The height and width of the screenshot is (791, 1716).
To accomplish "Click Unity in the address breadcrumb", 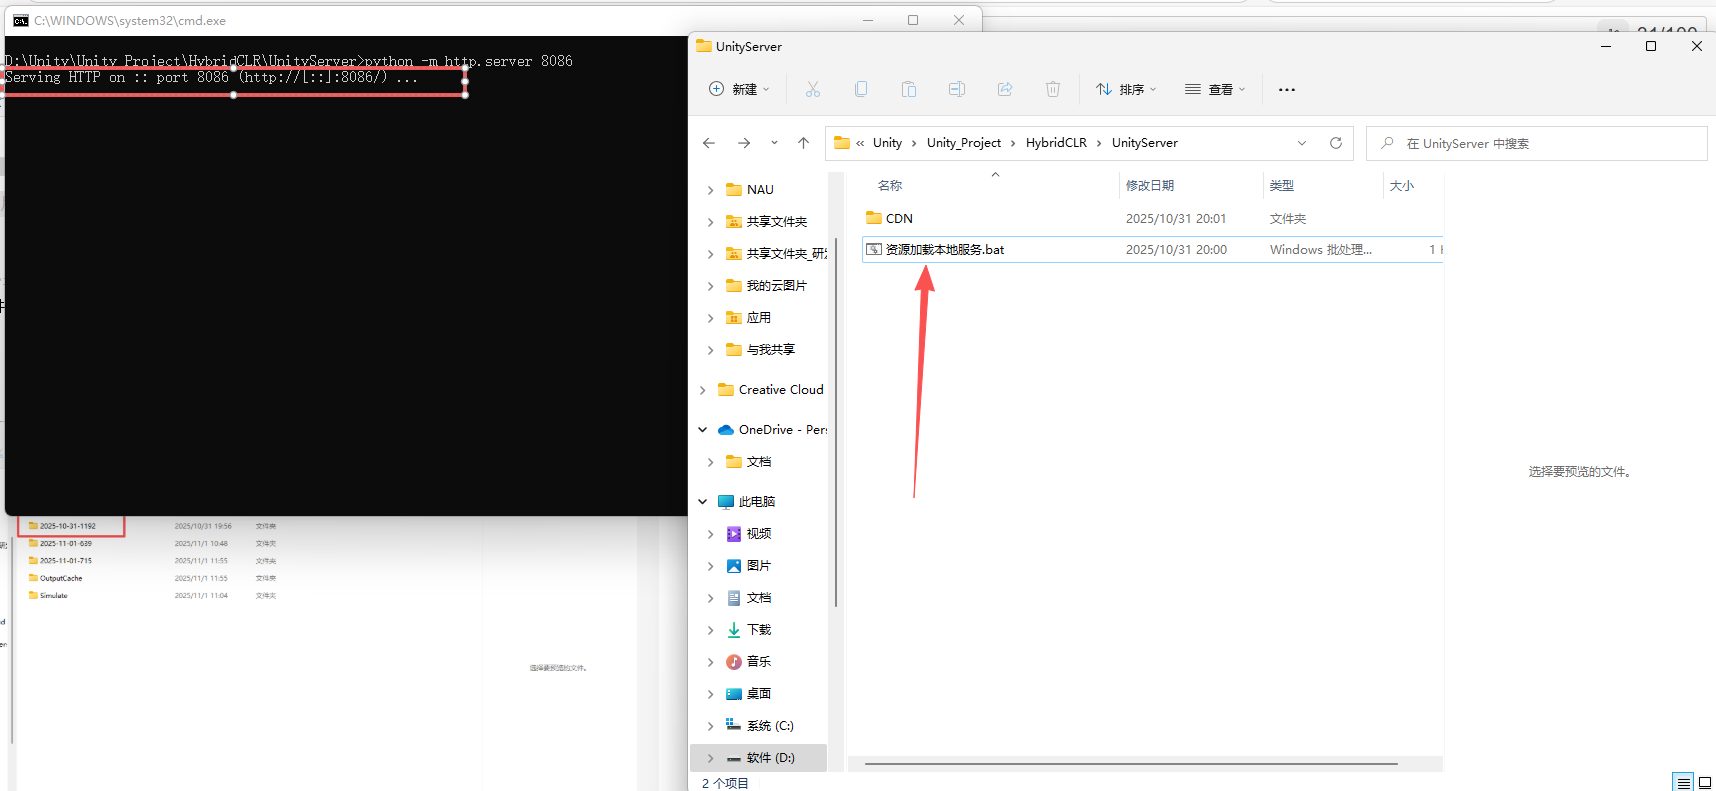I will pos(887,143).
